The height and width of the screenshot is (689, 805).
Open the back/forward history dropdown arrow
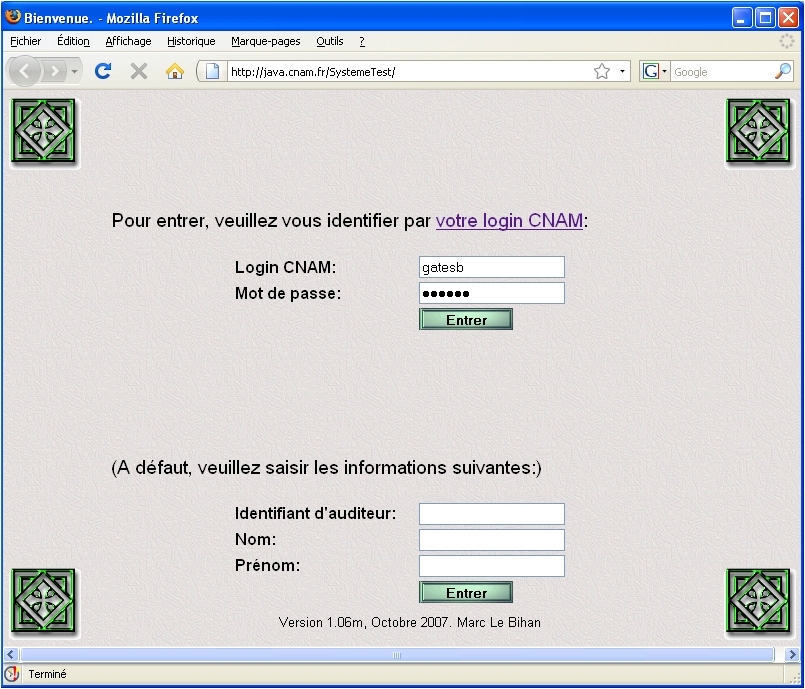coord(74,72)
